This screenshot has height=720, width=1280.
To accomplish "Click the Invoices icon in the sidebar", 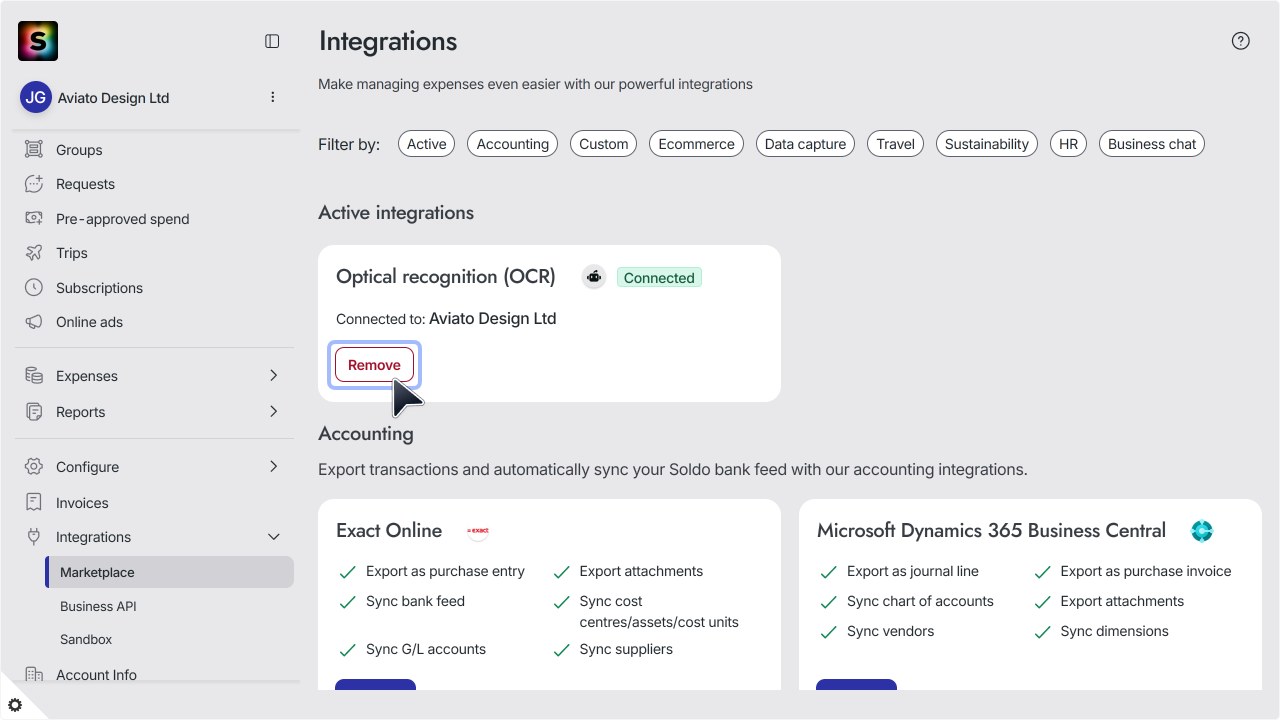I will click(x=34, y=502).
